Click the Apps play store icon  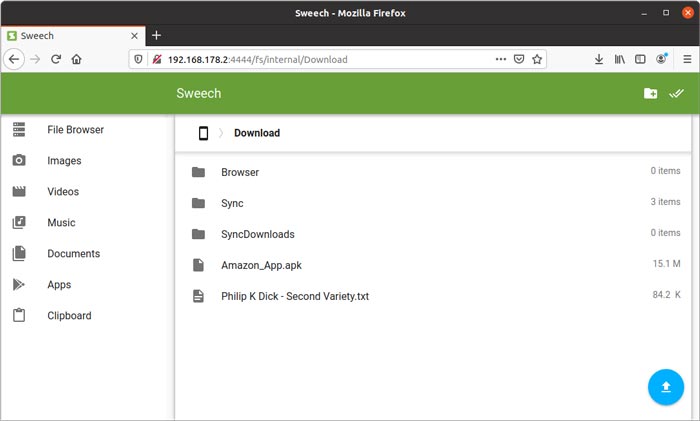point(19,284)
